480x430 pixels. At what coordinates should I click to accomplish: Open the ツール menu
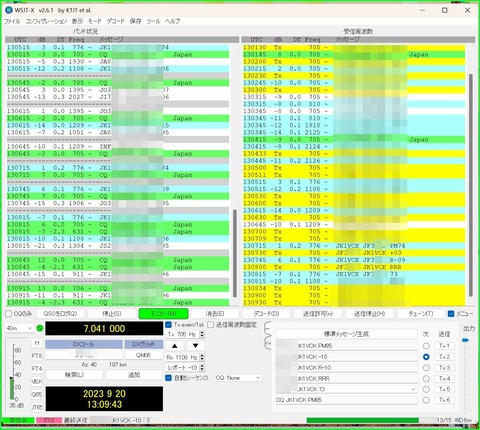tap(153, 21)
